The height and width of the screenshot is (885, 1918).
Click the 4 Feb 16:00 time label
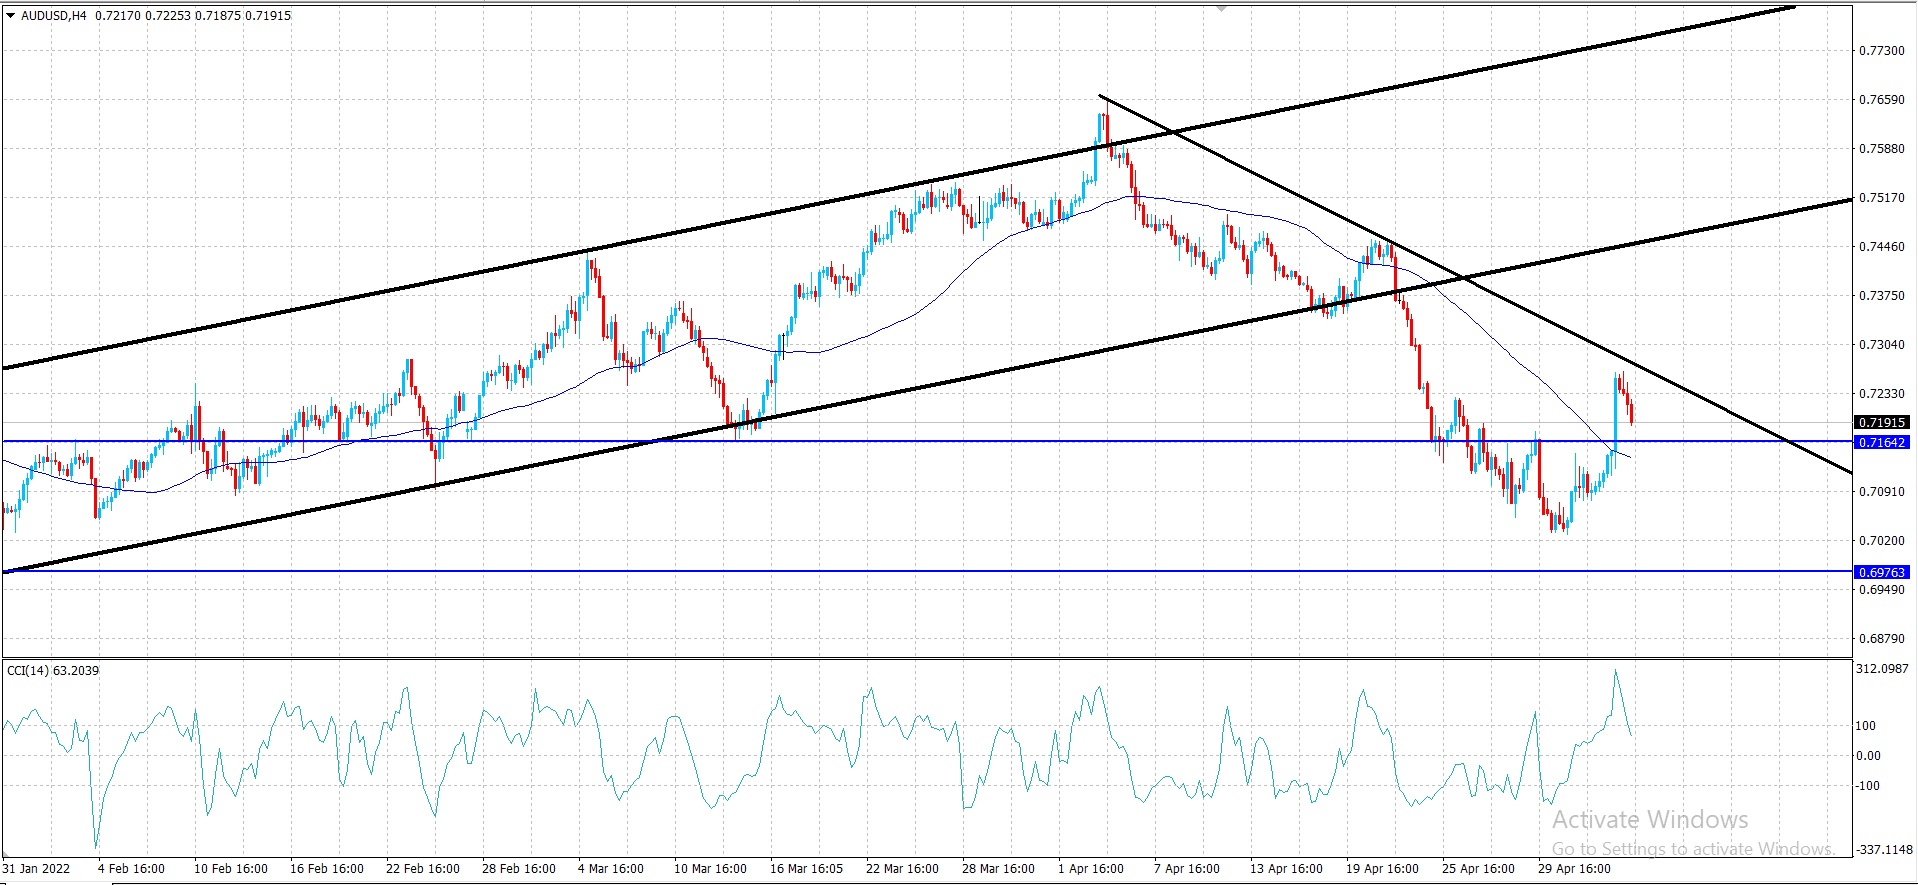point(131,868)
